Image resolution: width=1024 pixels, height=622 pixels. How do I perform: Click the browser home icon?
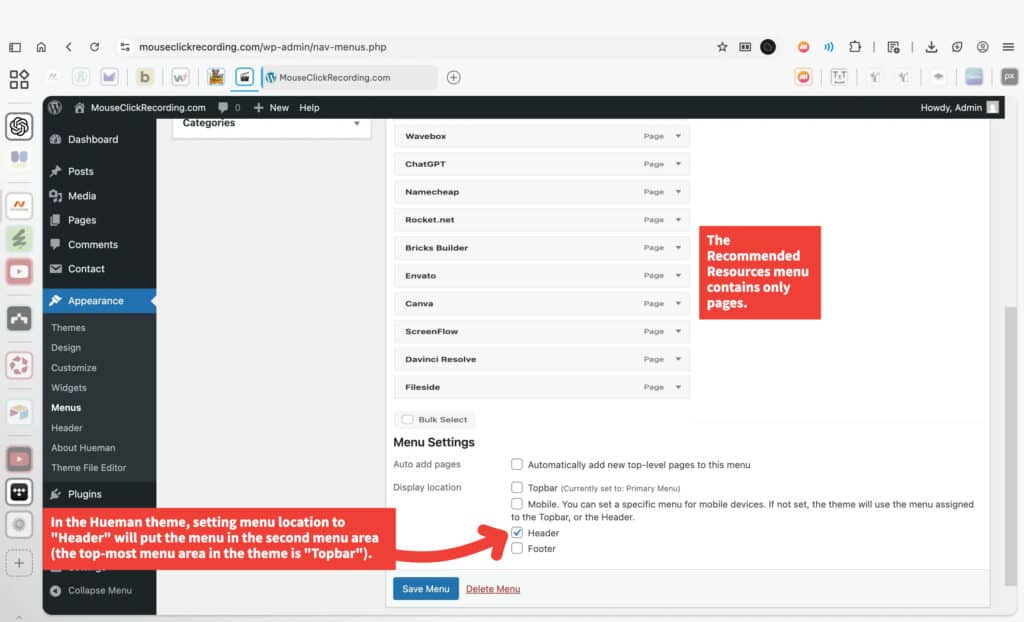tap(41, 46)
